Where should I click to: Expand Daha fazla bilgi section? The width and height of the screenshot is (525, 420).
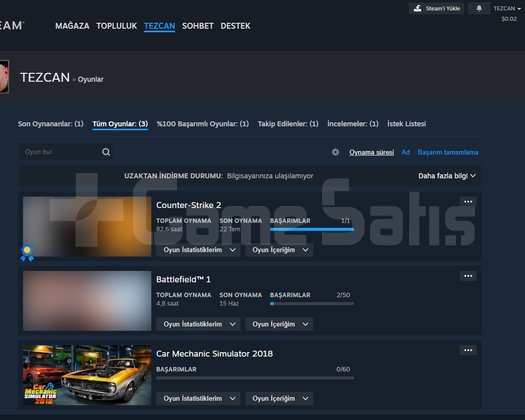tap(447, 176)
